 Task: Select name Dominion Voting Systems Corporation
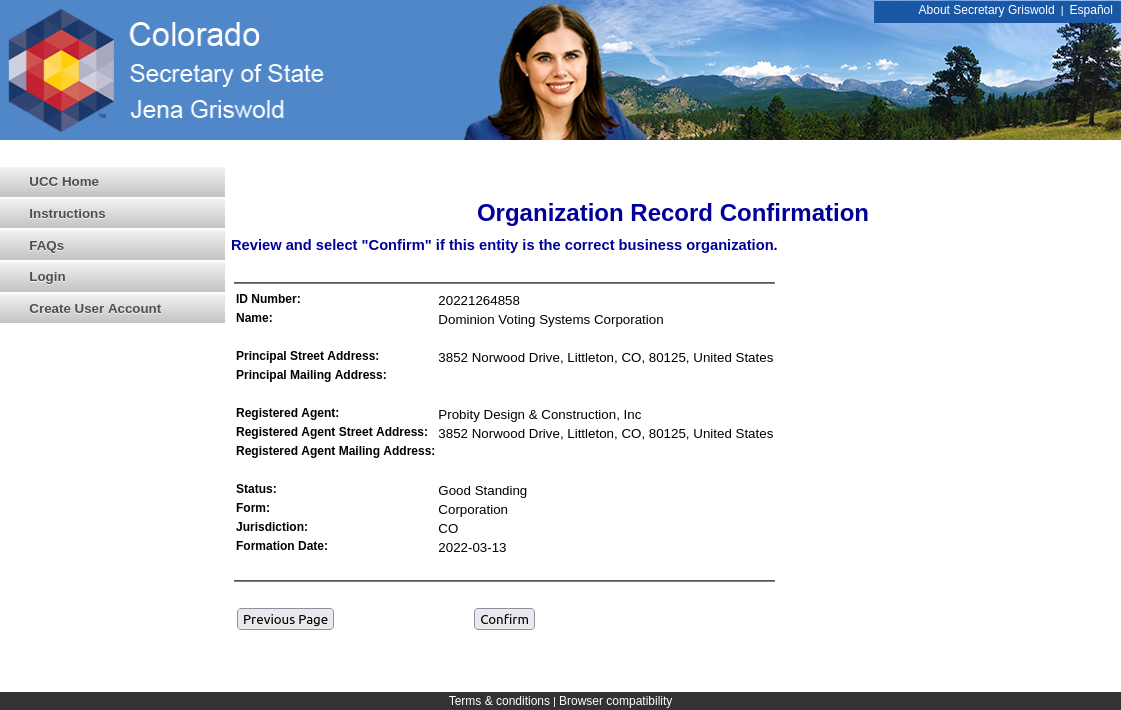coord(550,320)
